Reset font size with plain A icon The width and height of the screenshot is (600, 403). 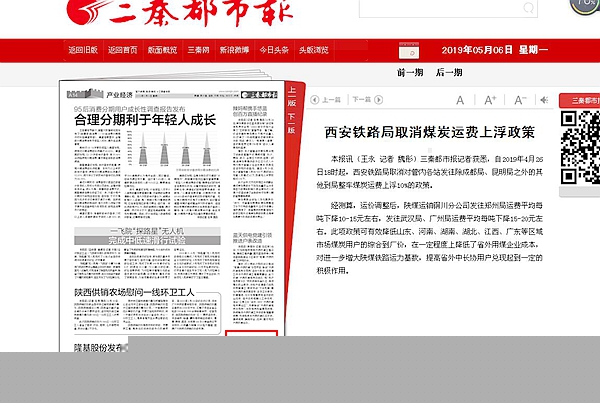tap(460, 100)
